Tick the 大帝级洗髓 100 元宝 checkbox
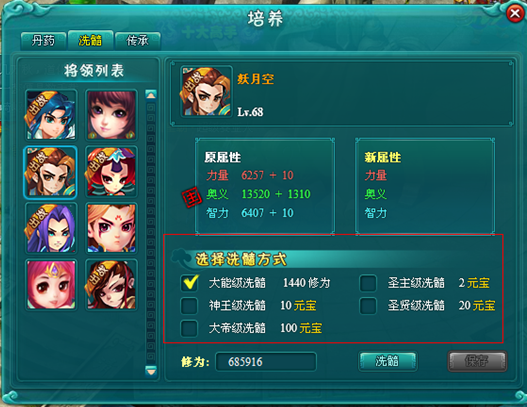 189,328
